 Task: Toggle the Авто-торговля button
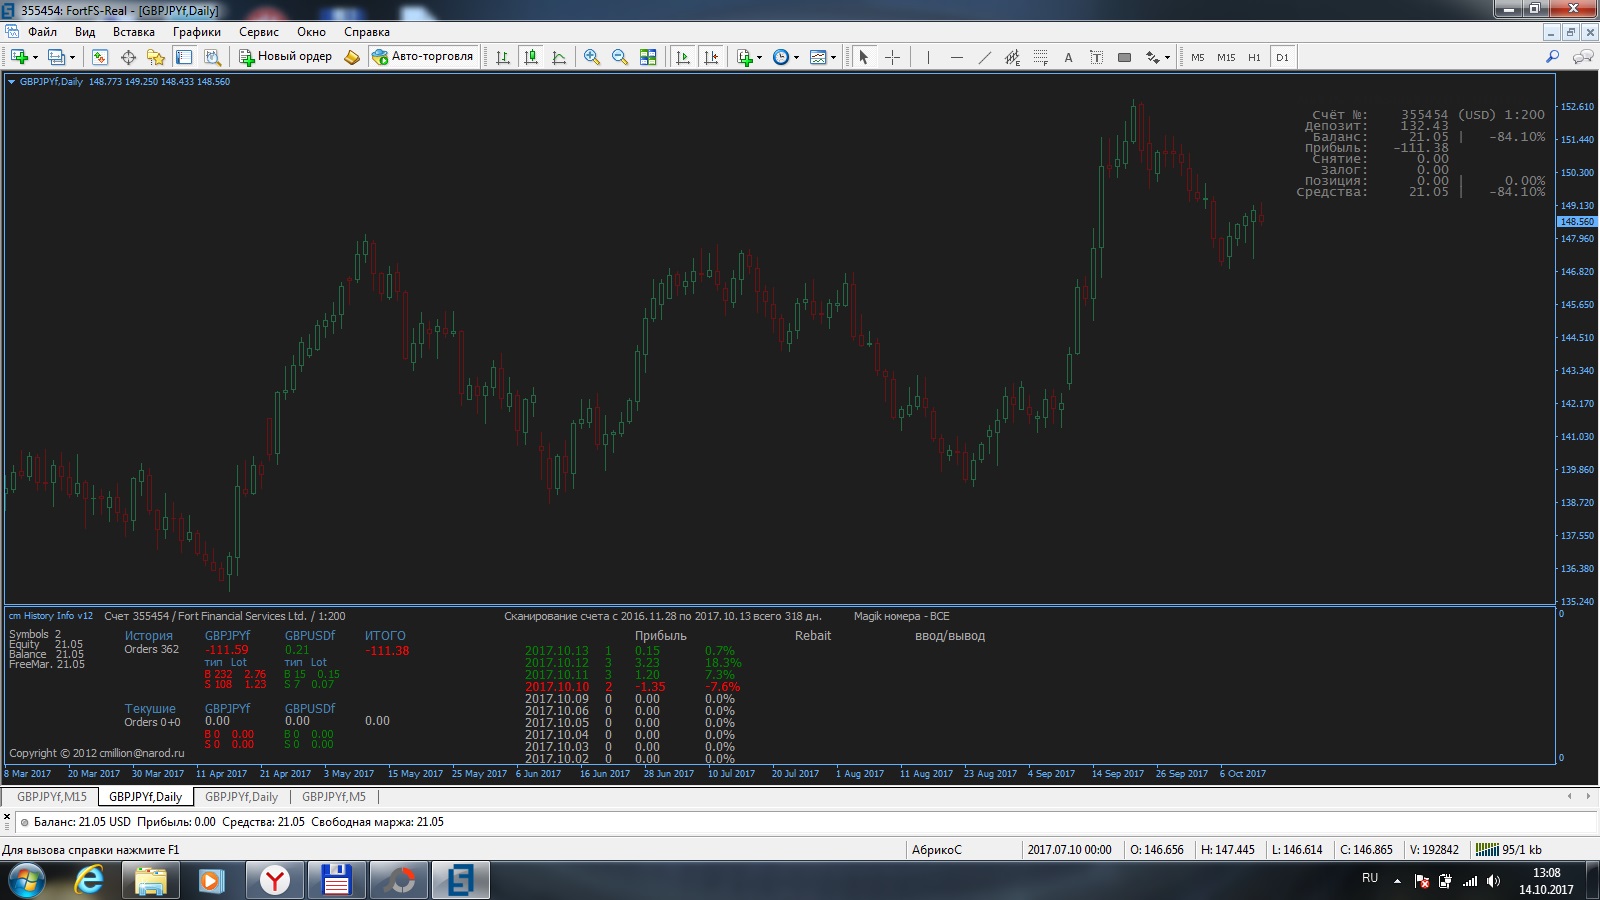(x=422, y=57)
